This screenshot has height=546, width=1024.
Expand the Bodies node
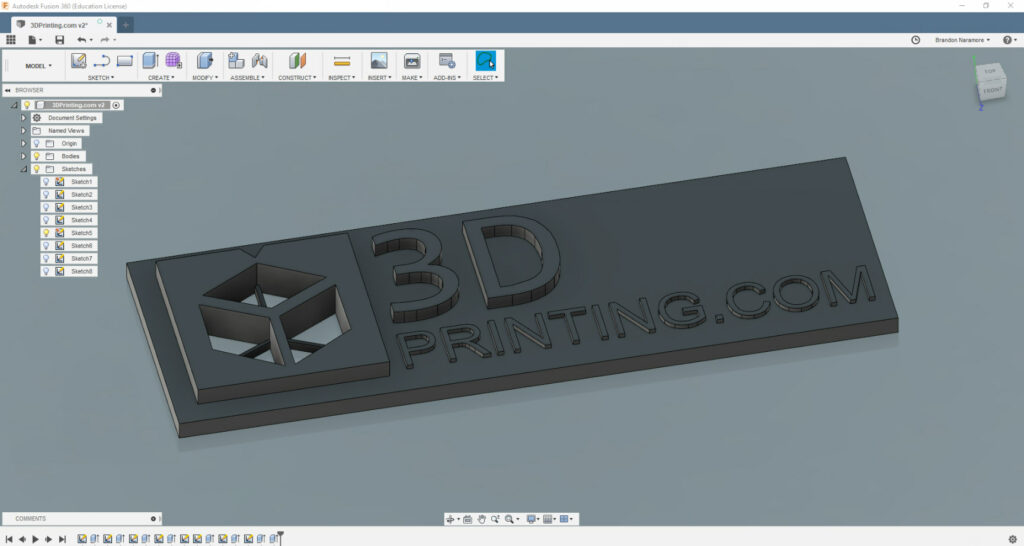[24, 156]
